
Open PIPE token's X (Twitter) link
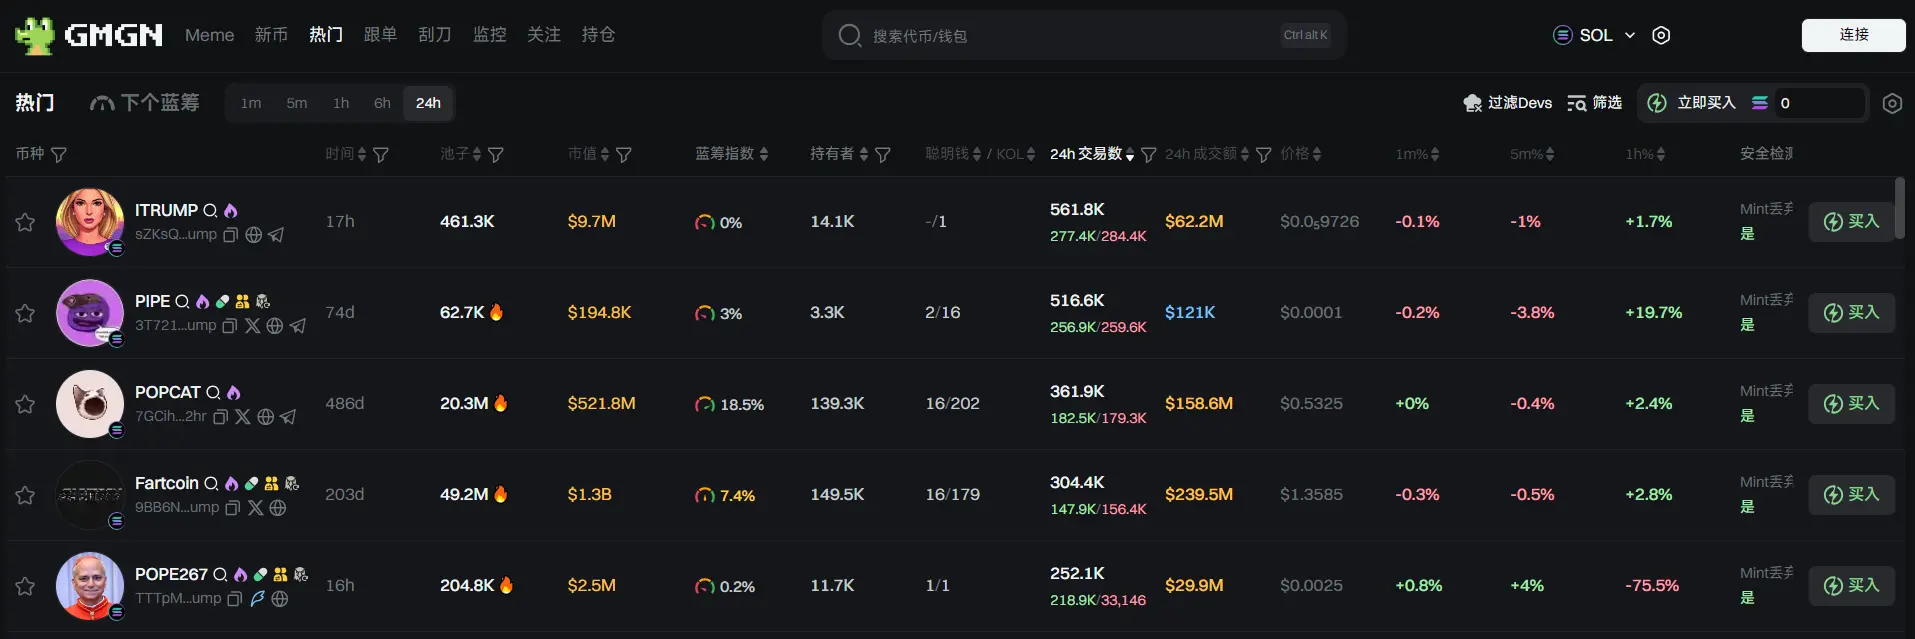tap(252, 326)
